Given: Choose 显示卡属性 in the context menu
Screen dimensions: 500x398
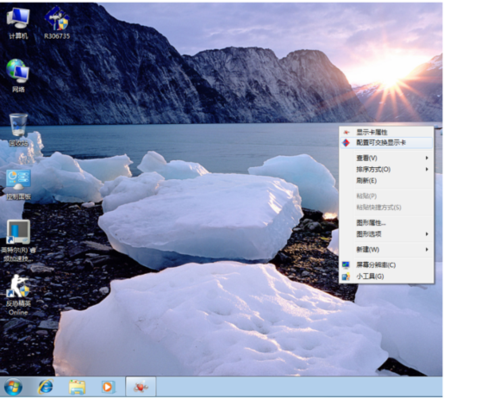Looking at the screenshot, I should coord(386,132).
